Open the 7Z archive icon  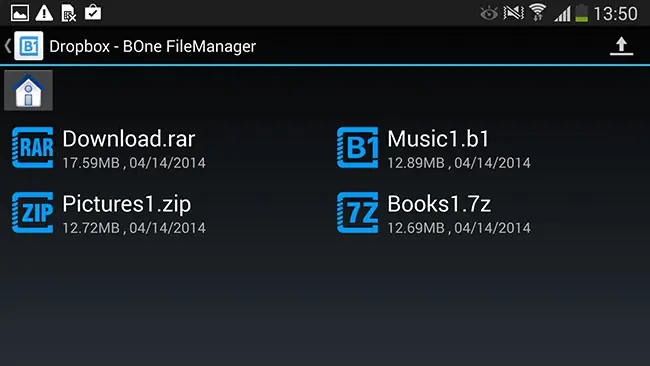click(x=357, y=212)
